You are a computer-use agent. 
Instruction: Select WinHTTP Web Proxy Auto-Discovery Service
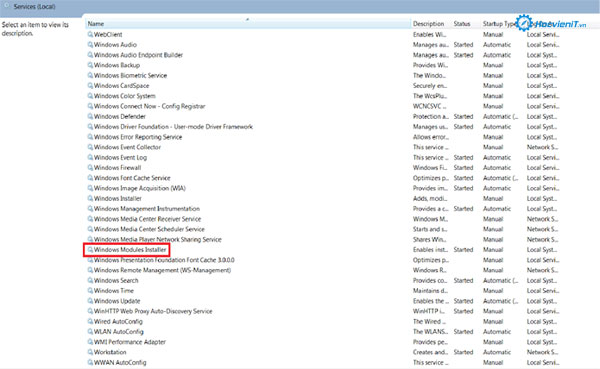point(153,311)
